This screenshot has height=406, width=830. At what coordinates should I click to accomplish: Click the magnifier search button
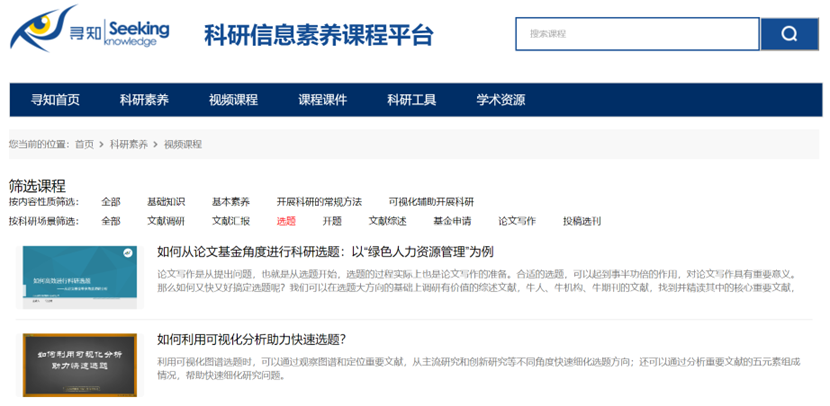[789, 34]
